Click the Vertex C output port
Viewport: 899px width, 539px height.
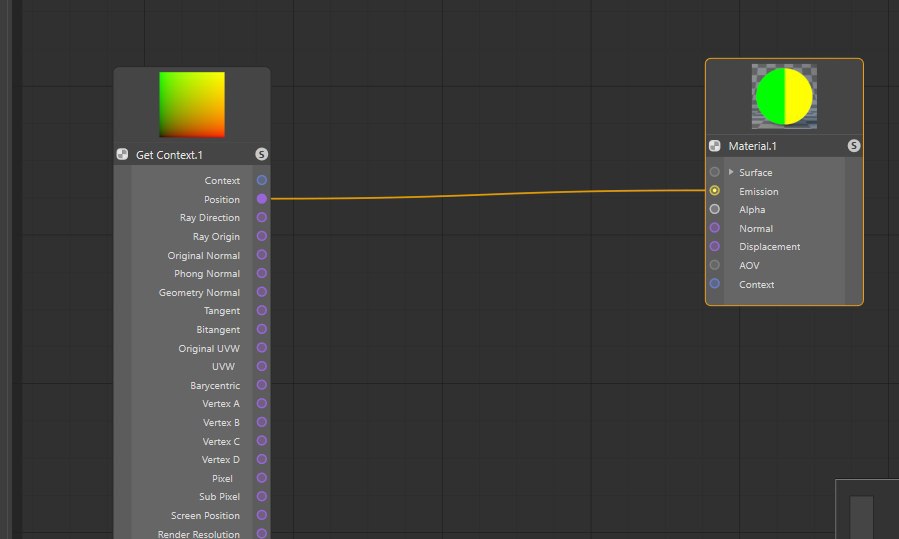click(261, 441)
